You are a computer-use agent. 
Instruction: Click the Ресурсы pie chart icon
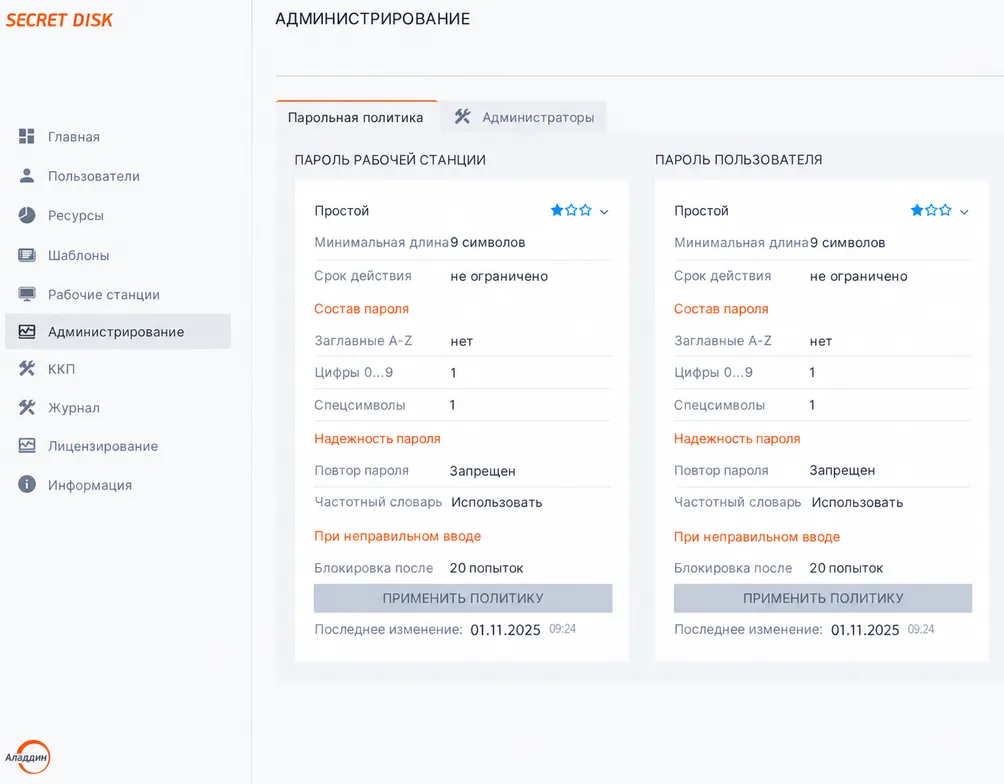click(x=26, y=215)
